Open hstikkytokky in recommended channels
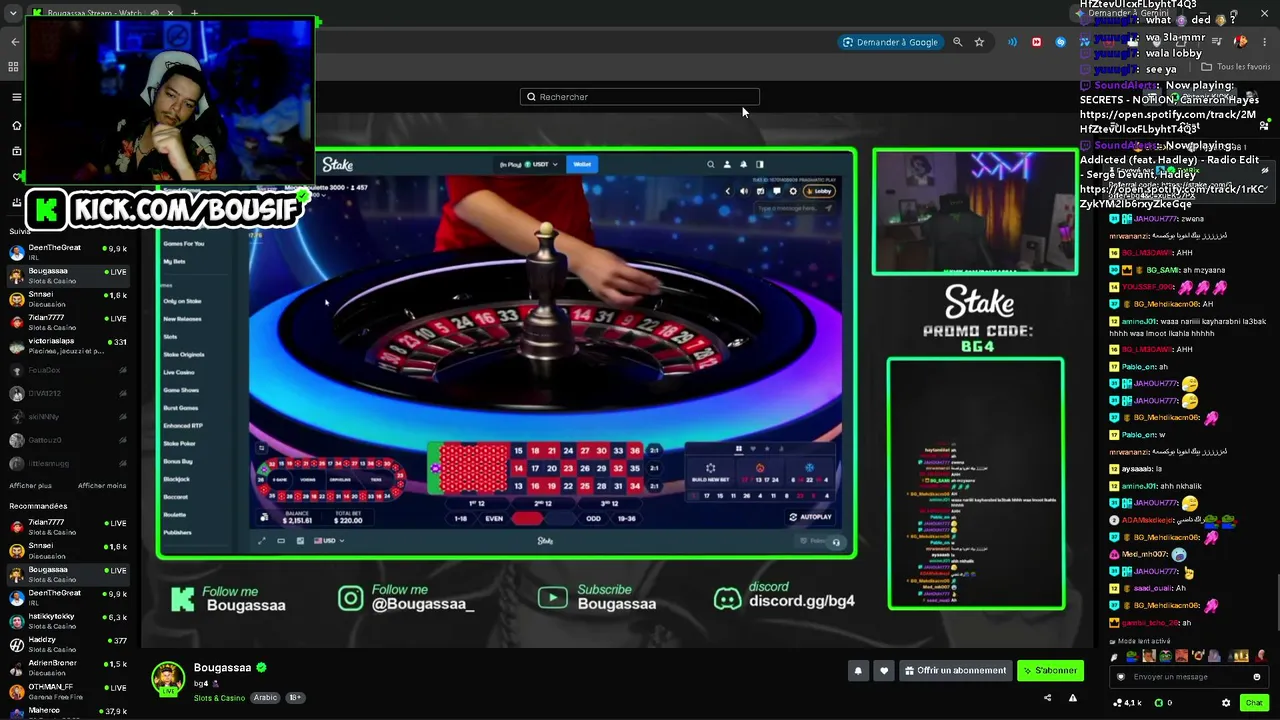Image resolution: width=1280 pixels, height=720 pixels. click(x=68, y=621)
